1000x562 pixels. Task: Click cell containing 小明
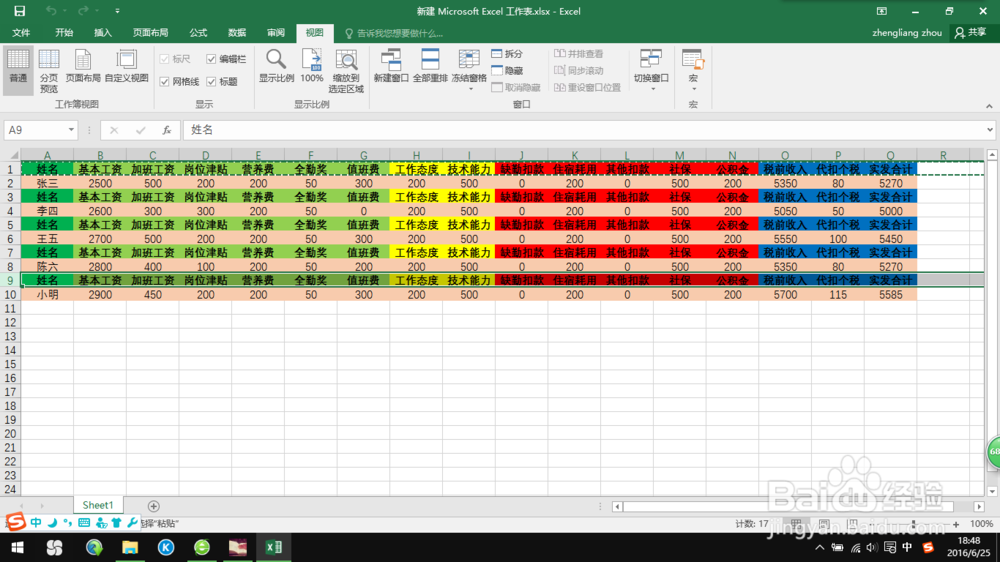pyautogui.click(x=47, y=295)
